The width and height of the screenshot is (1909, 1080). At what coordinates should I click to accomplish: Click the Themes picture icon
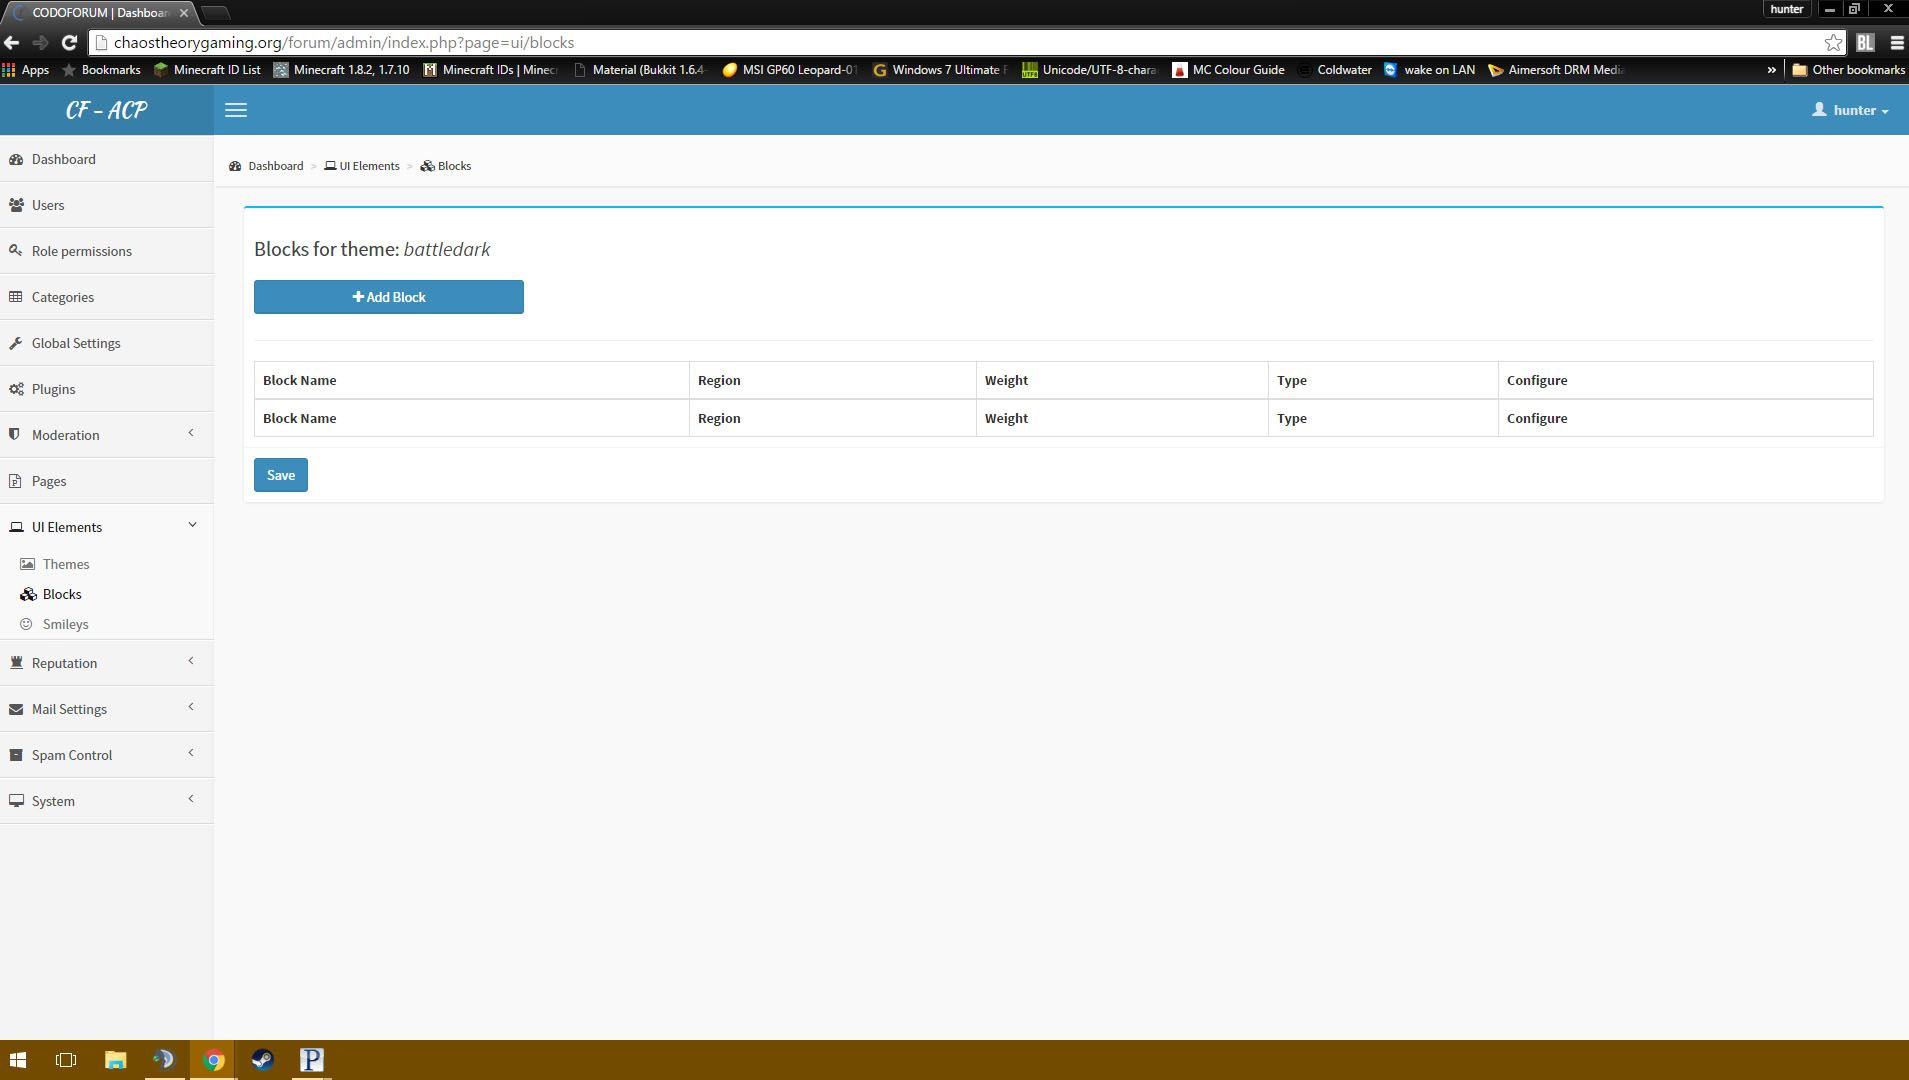tap(27, 564)
